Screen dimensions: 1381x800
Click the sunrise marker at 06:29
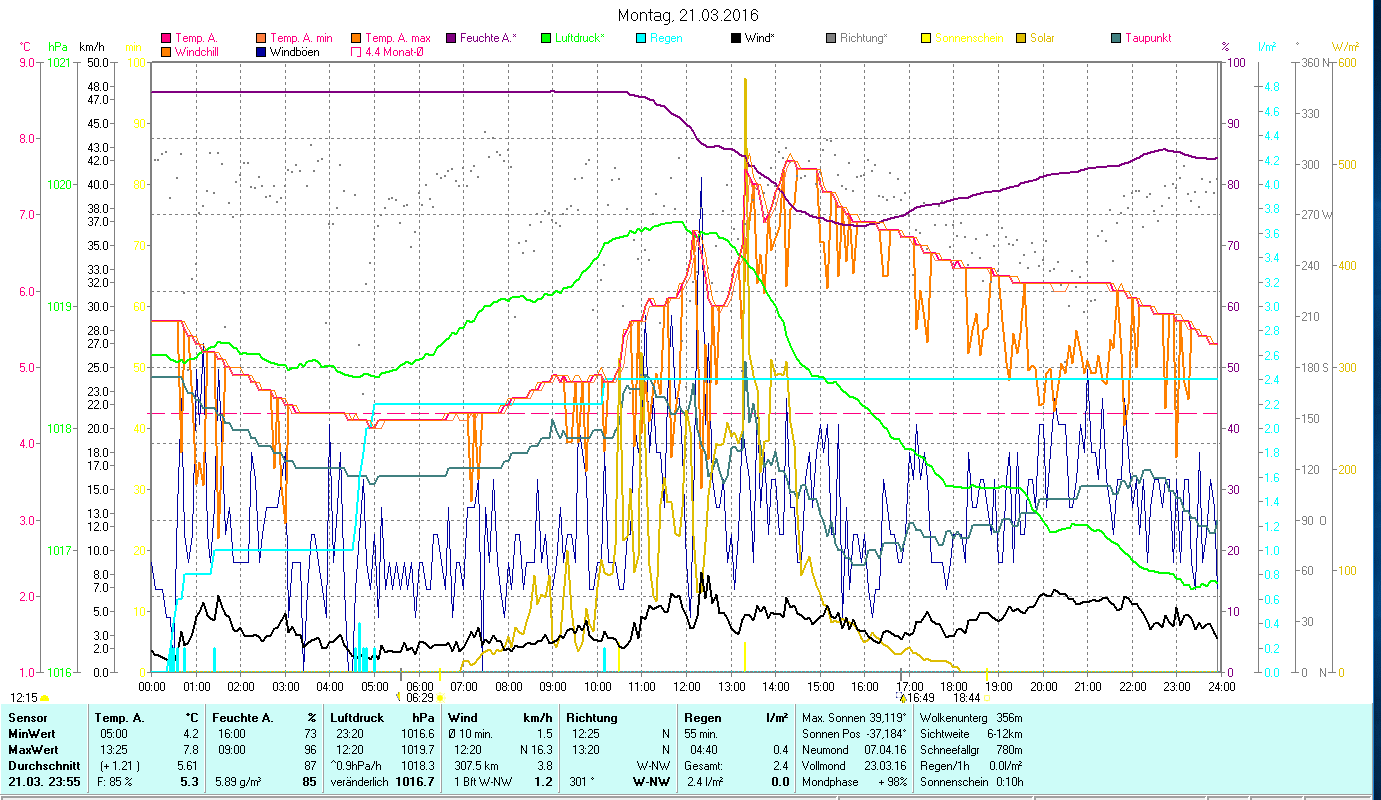(x=420, y=698)
